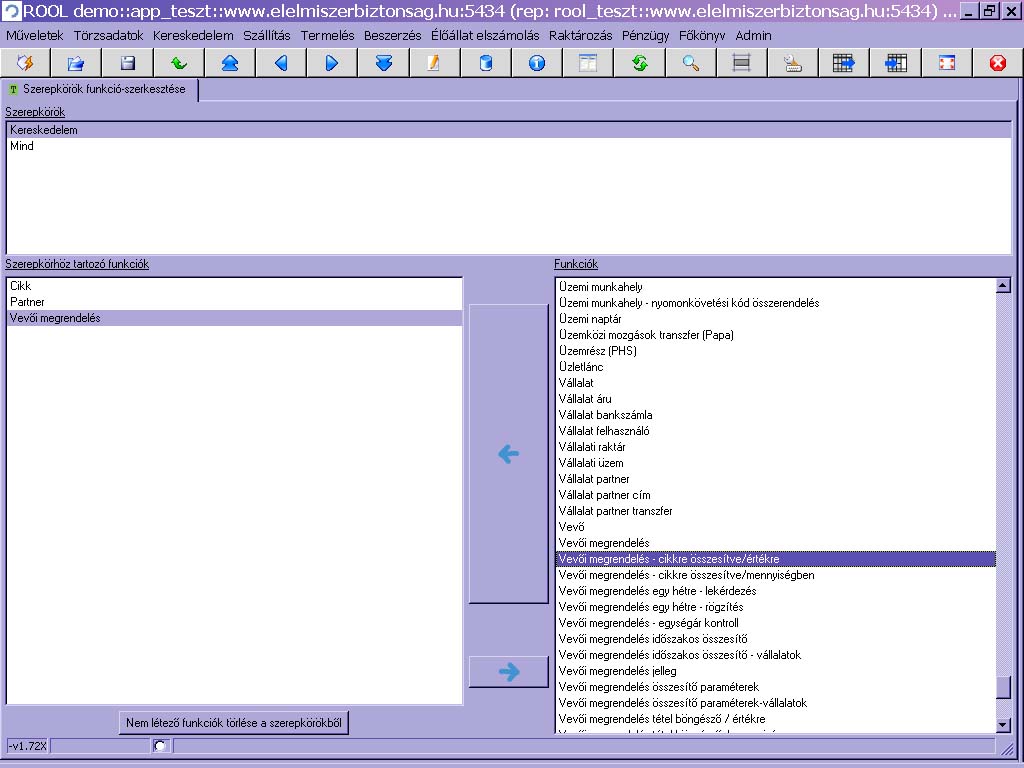Select Partner in the role functions list
The width and height of the screenshot is (1024, 768).
[27, 302]
